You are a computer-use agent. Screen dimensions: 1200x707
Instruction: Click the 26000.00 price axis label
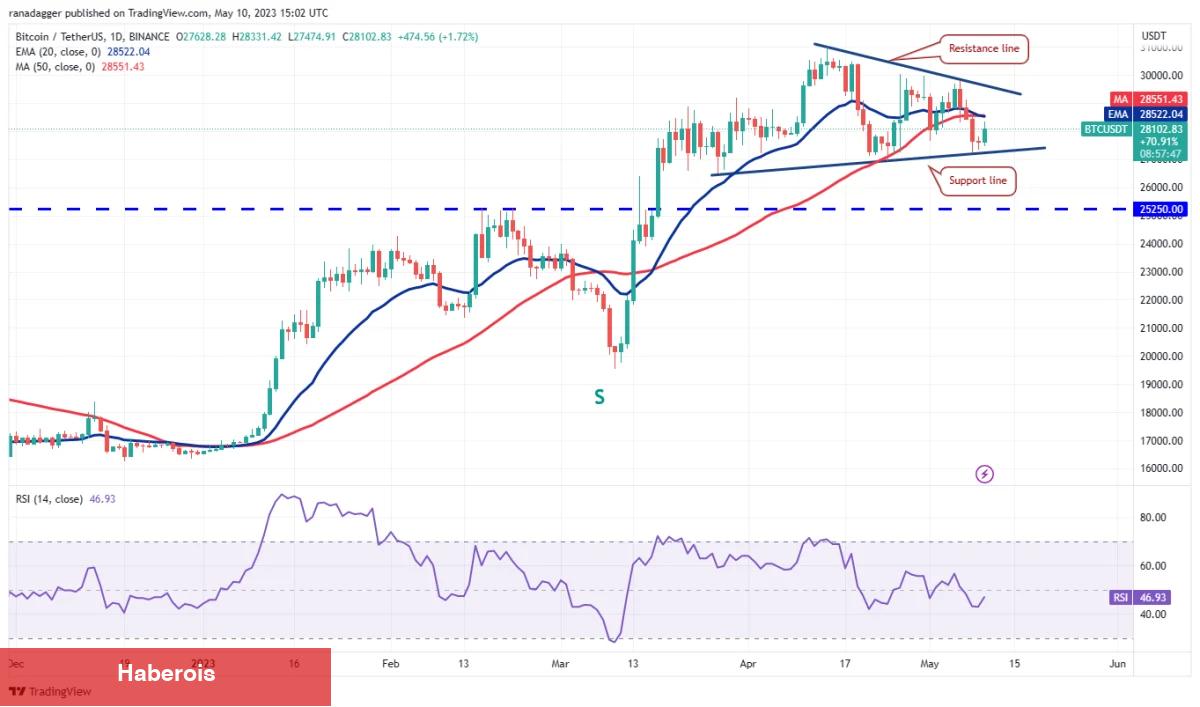point(1160,187)
